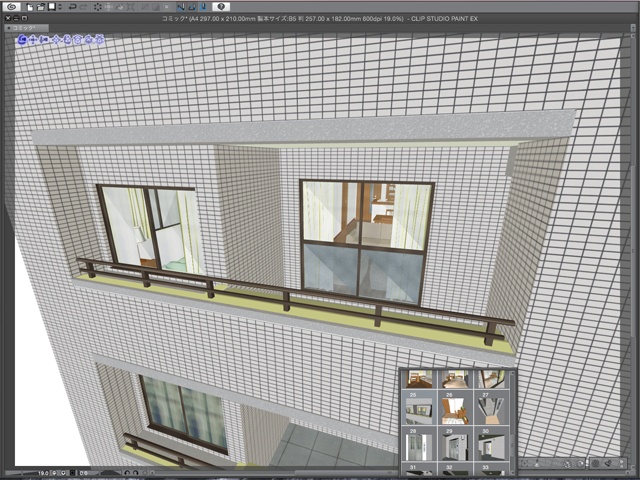
Task: Select the 3D camera dolly manipulator icon
Action: point(44,40)
